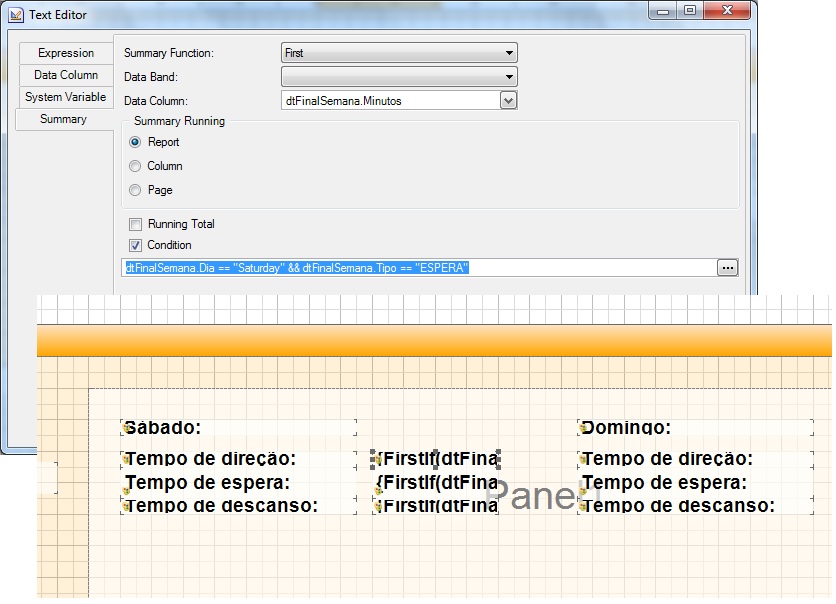This screenshot has width=836, height=604.
Task: Open the empty Data Band dropdown
Action: coord(399,77)
